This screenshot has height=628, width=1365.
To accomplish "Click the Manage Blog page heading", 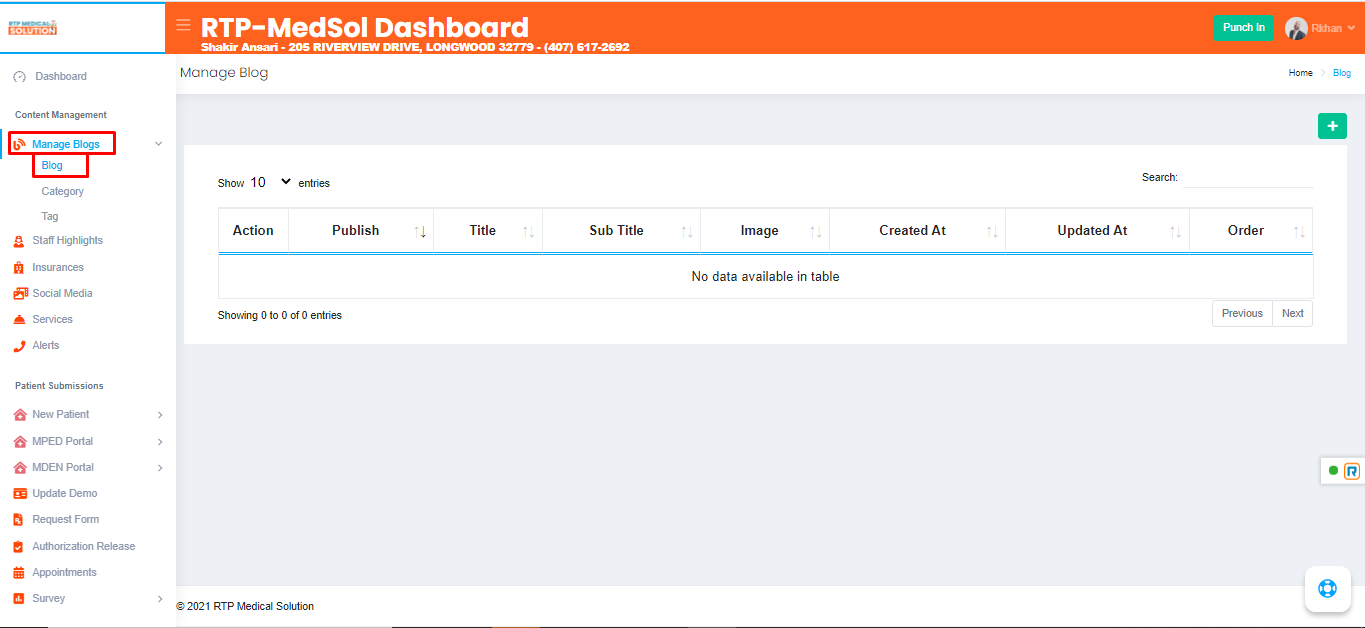I will click(224, 73).
